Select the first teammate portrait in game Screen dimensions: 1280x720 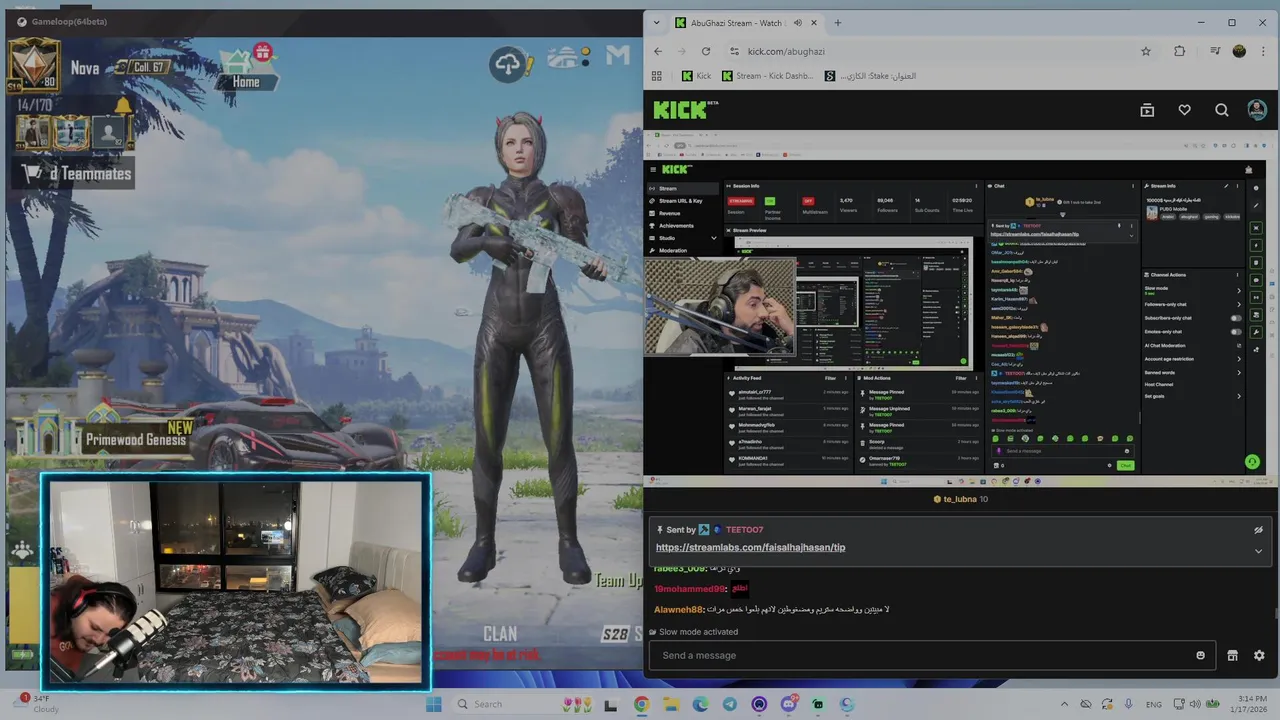(32, 132)
